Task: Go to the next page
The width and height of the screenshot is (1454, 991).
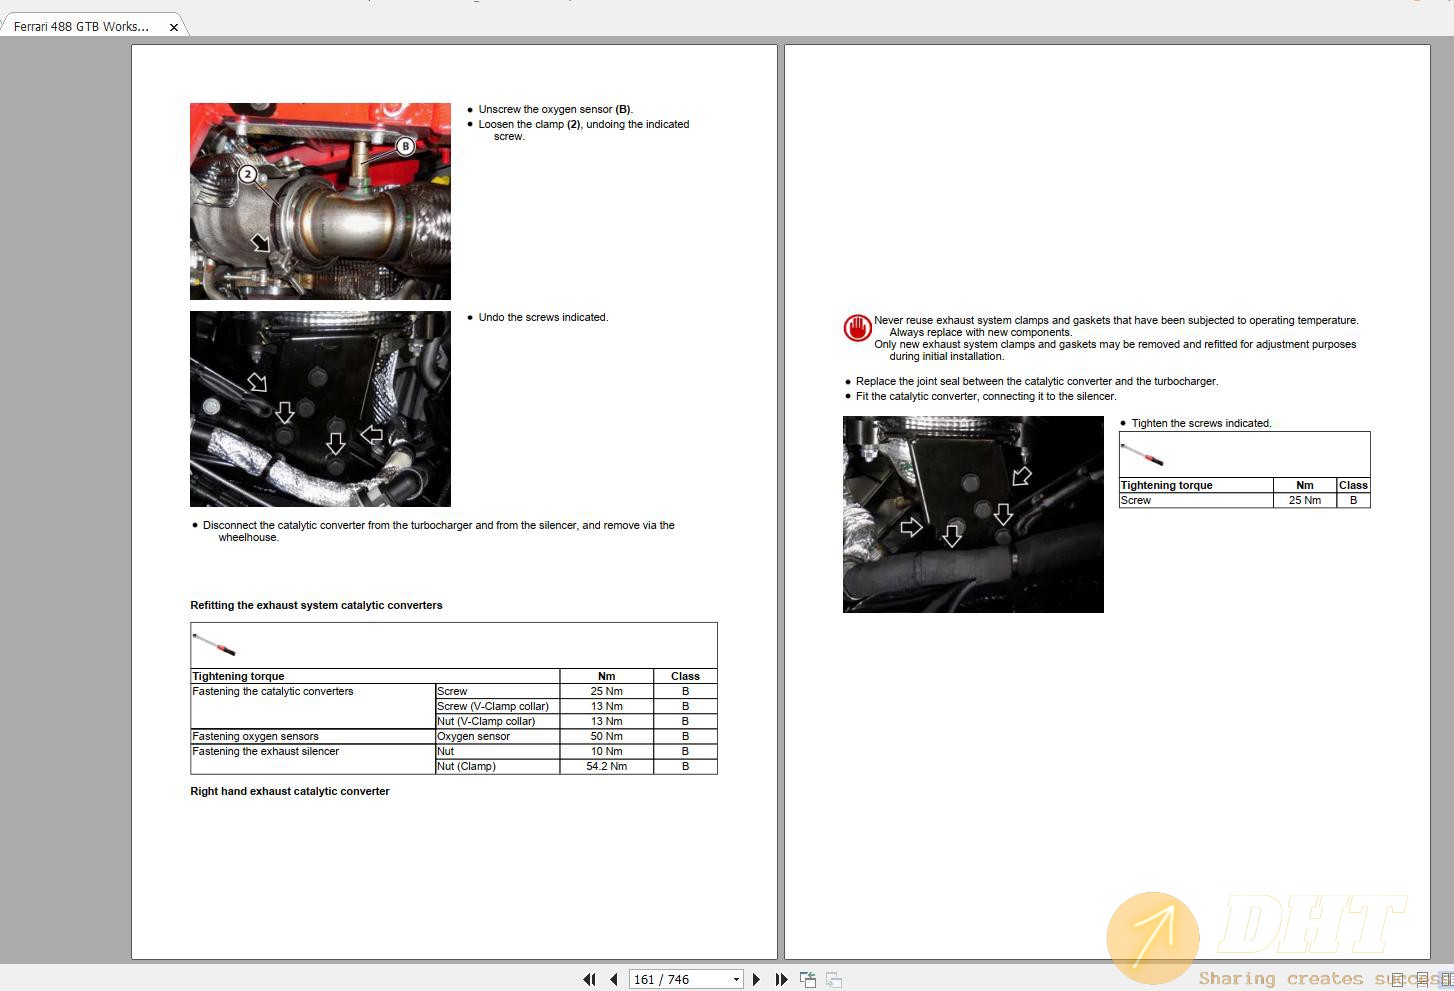Action: coord(756,980)
